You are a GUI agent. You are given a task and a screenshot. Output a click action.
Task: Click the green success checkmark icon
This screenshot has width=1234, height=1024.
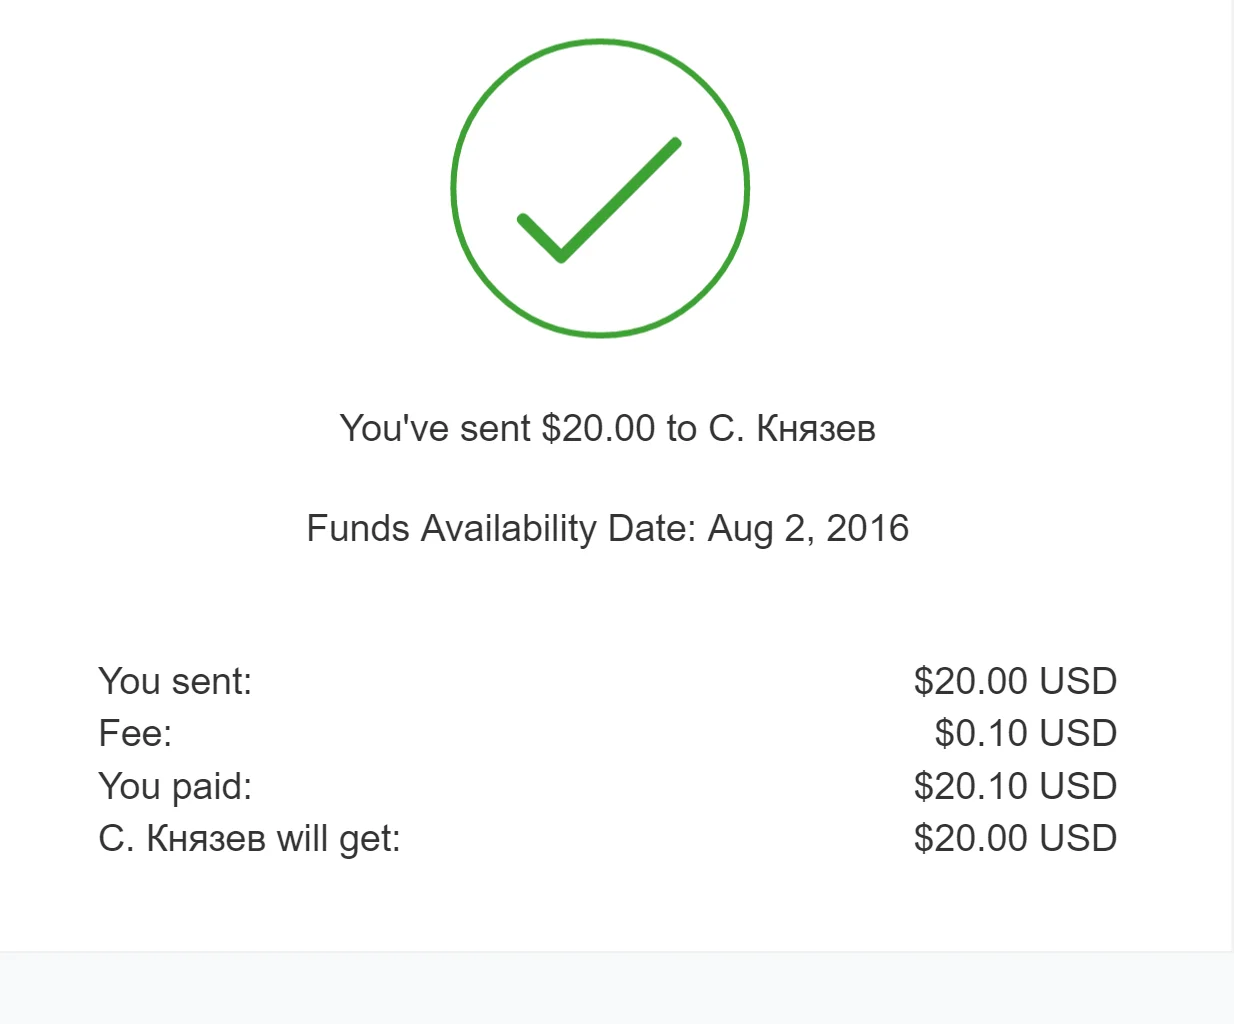(600, 188)
